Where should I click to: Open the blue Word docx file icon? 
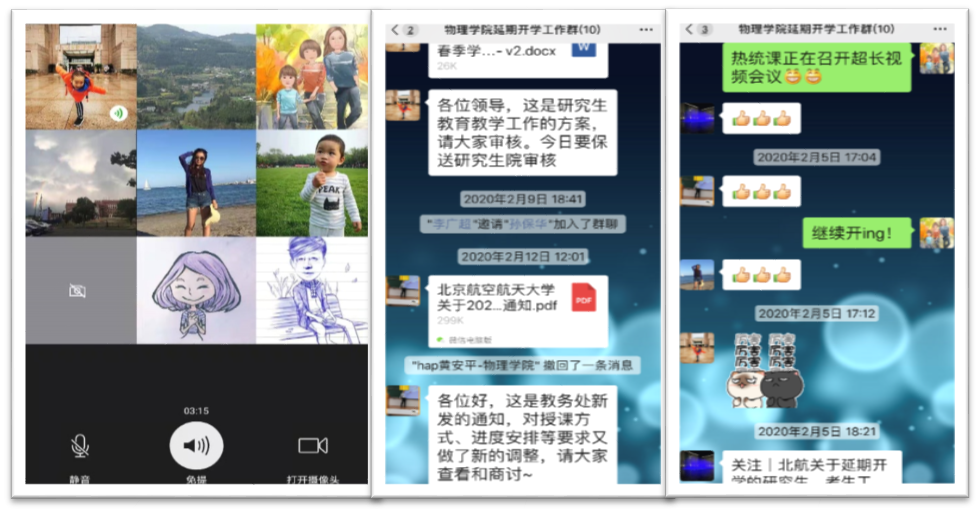click(582, 50)
